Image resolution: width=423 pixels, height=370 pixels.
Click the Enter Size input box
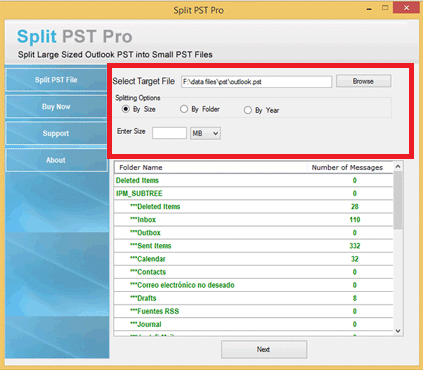point(169,133)
